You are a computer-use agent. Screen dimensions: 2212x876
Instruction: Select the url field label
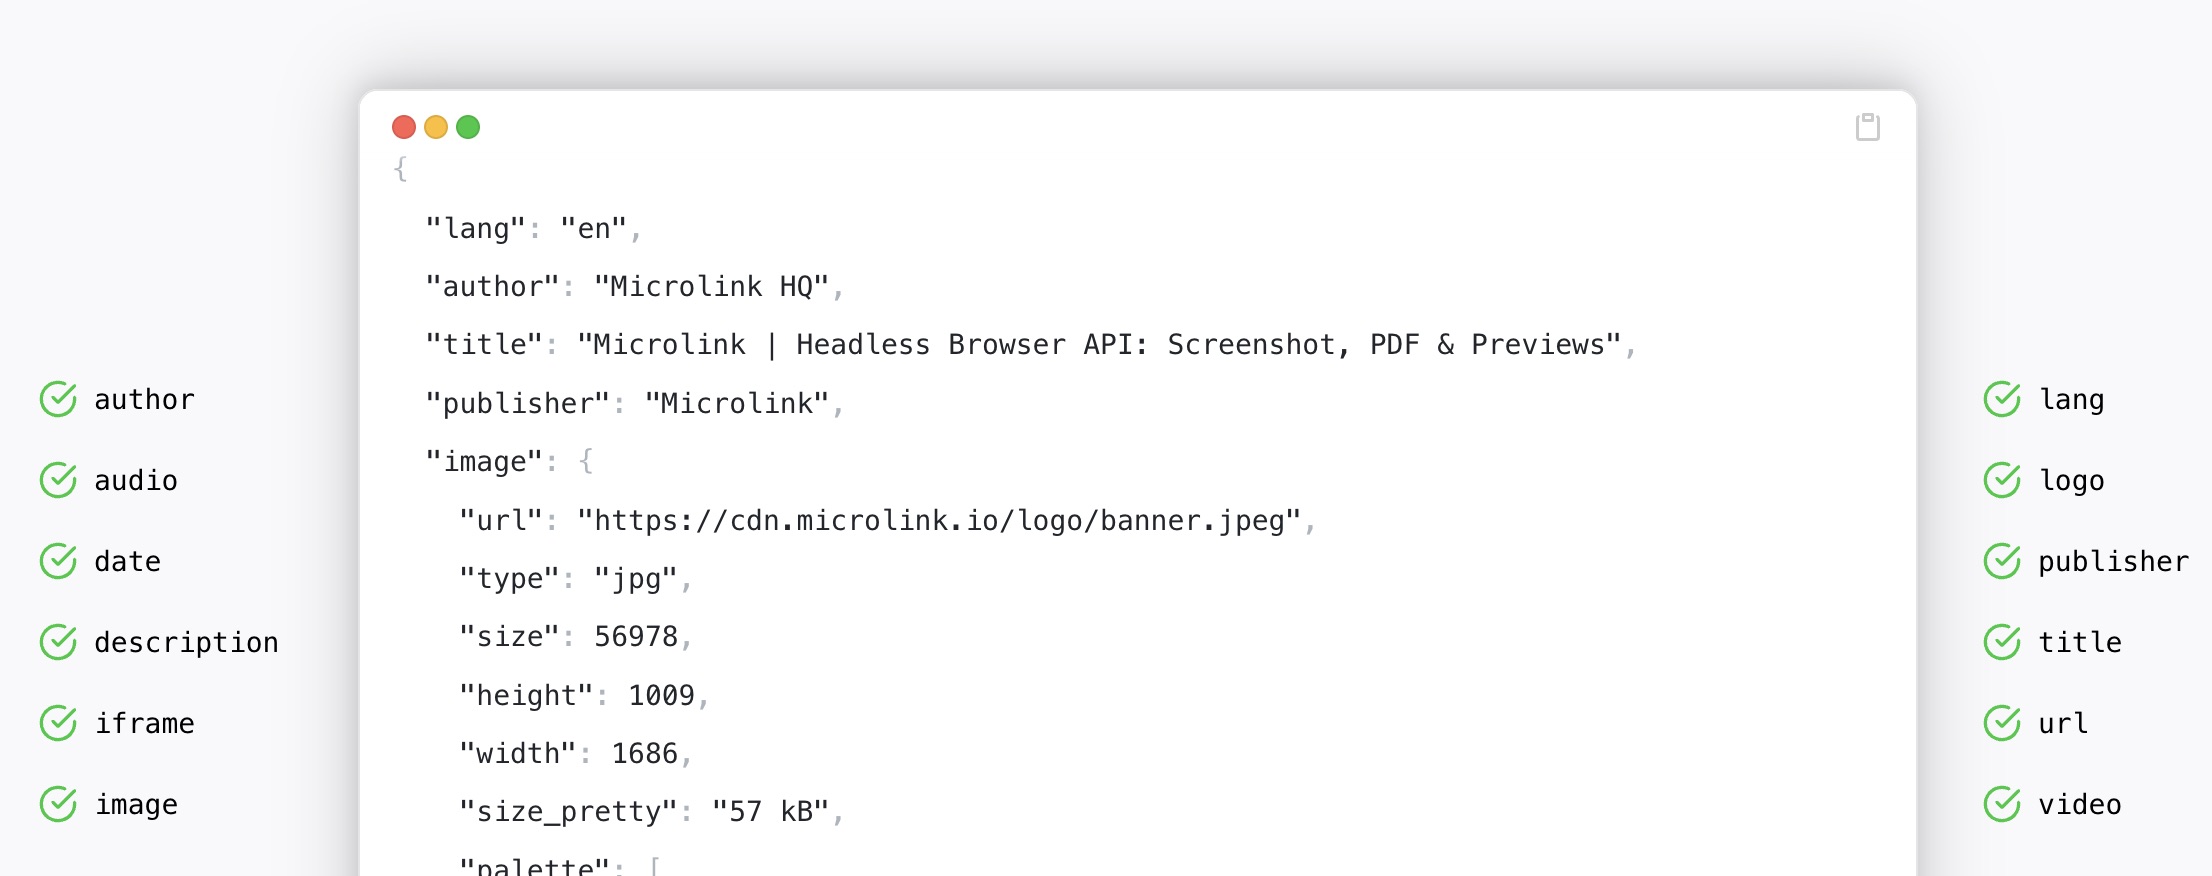point(2063,723)
